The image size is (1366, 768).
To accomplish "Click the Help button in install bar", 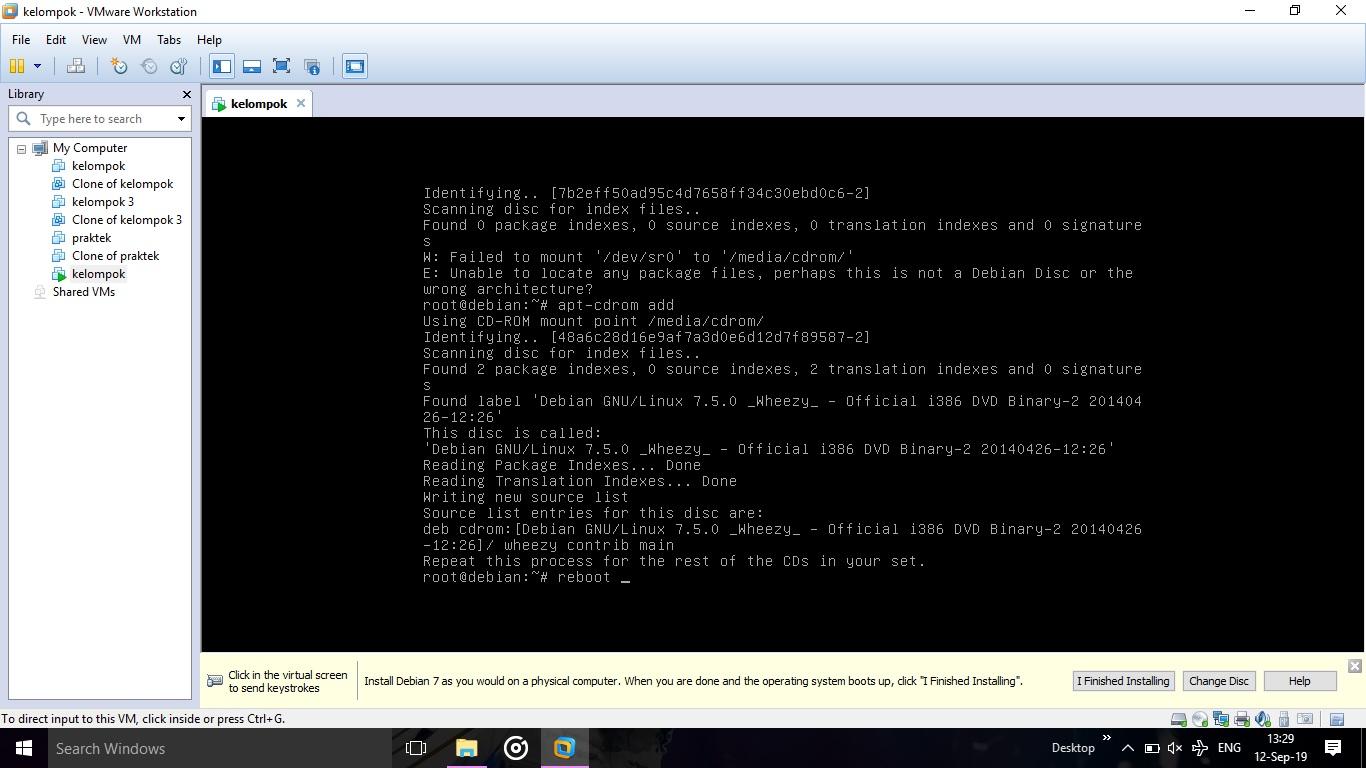I will coord(1299,681).
